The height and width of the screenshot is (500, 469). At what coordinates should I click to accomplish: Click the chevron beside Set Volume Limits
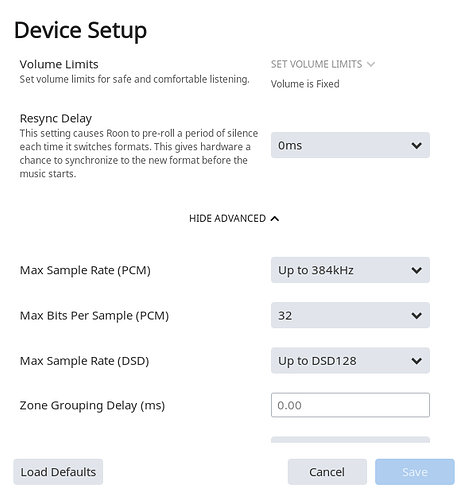371,64
